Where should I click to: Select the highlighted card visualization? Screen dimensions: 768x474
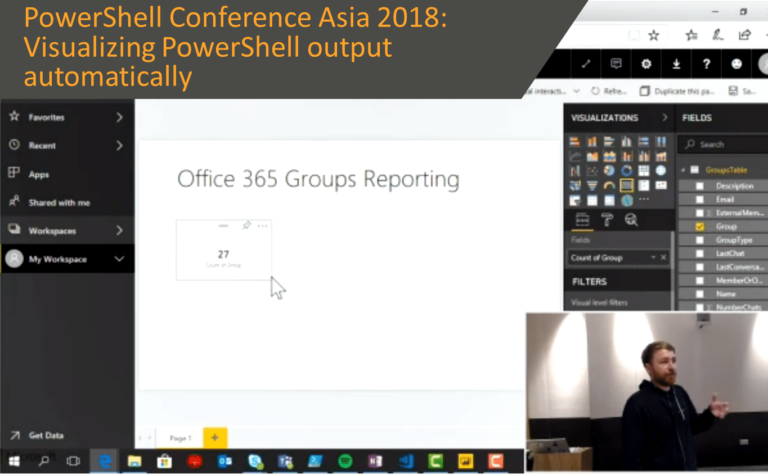[626, 186]
